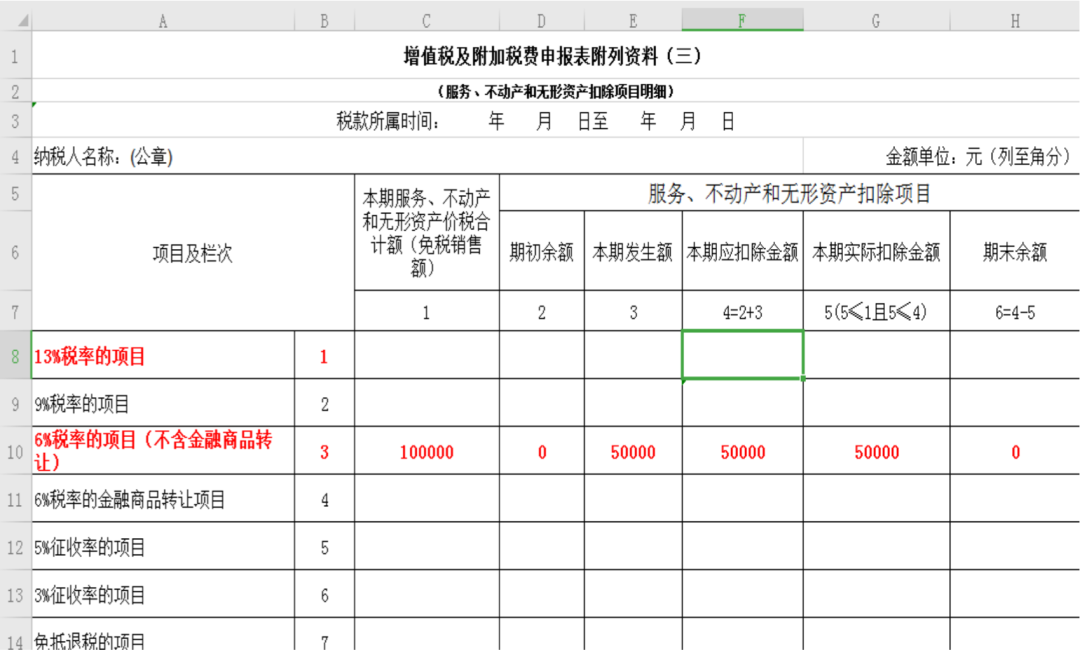Image resolution: width=1080 pixels, height=660 pixels.
Task: Select row 1 header
Action: pyautogui.click(x=15, y=55)
